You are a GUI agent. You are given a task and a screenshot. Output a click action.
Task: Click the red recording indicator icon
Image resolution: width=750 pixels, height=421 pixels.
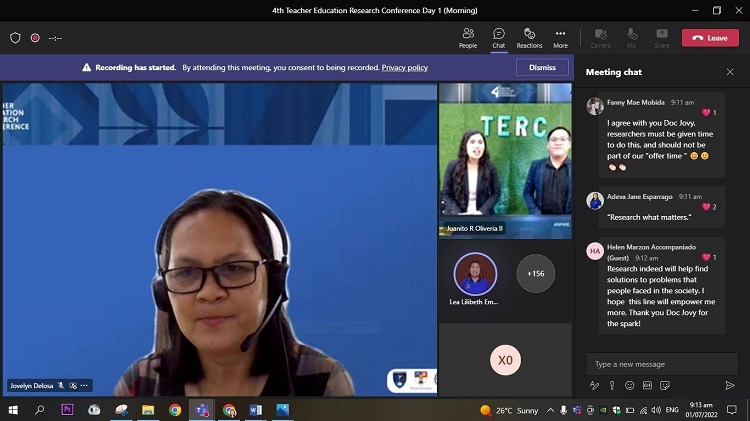coord(35,38)
